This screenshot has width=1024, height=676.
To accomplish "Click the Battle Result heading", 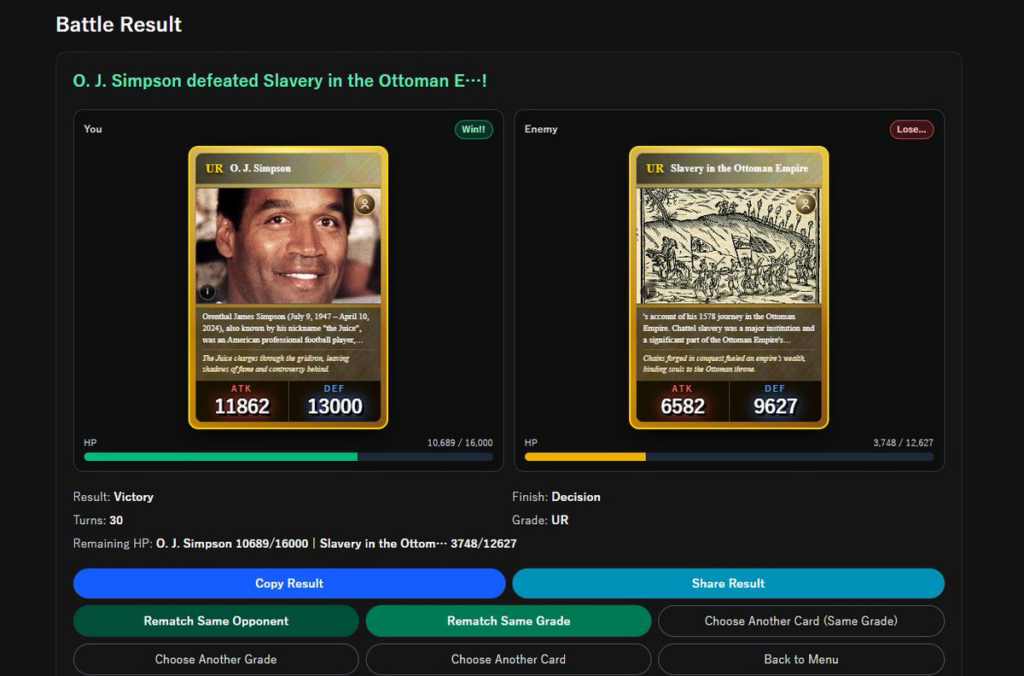I will (119, 24).
